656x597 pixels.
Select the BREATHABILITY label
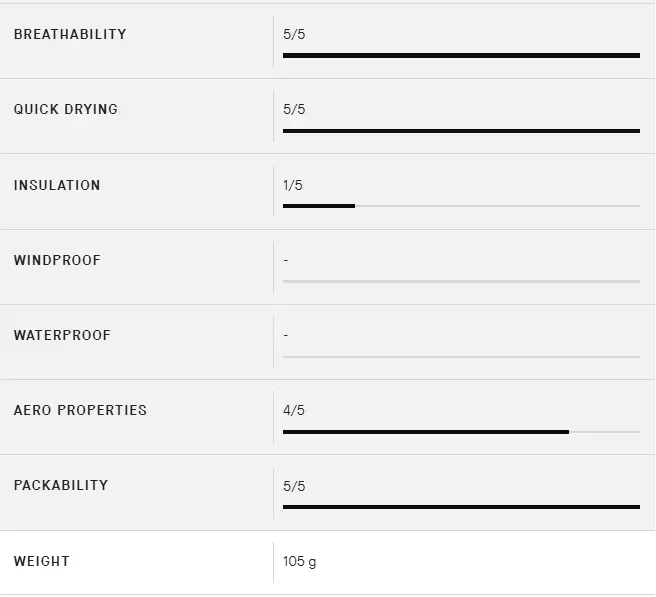(70, 34)
